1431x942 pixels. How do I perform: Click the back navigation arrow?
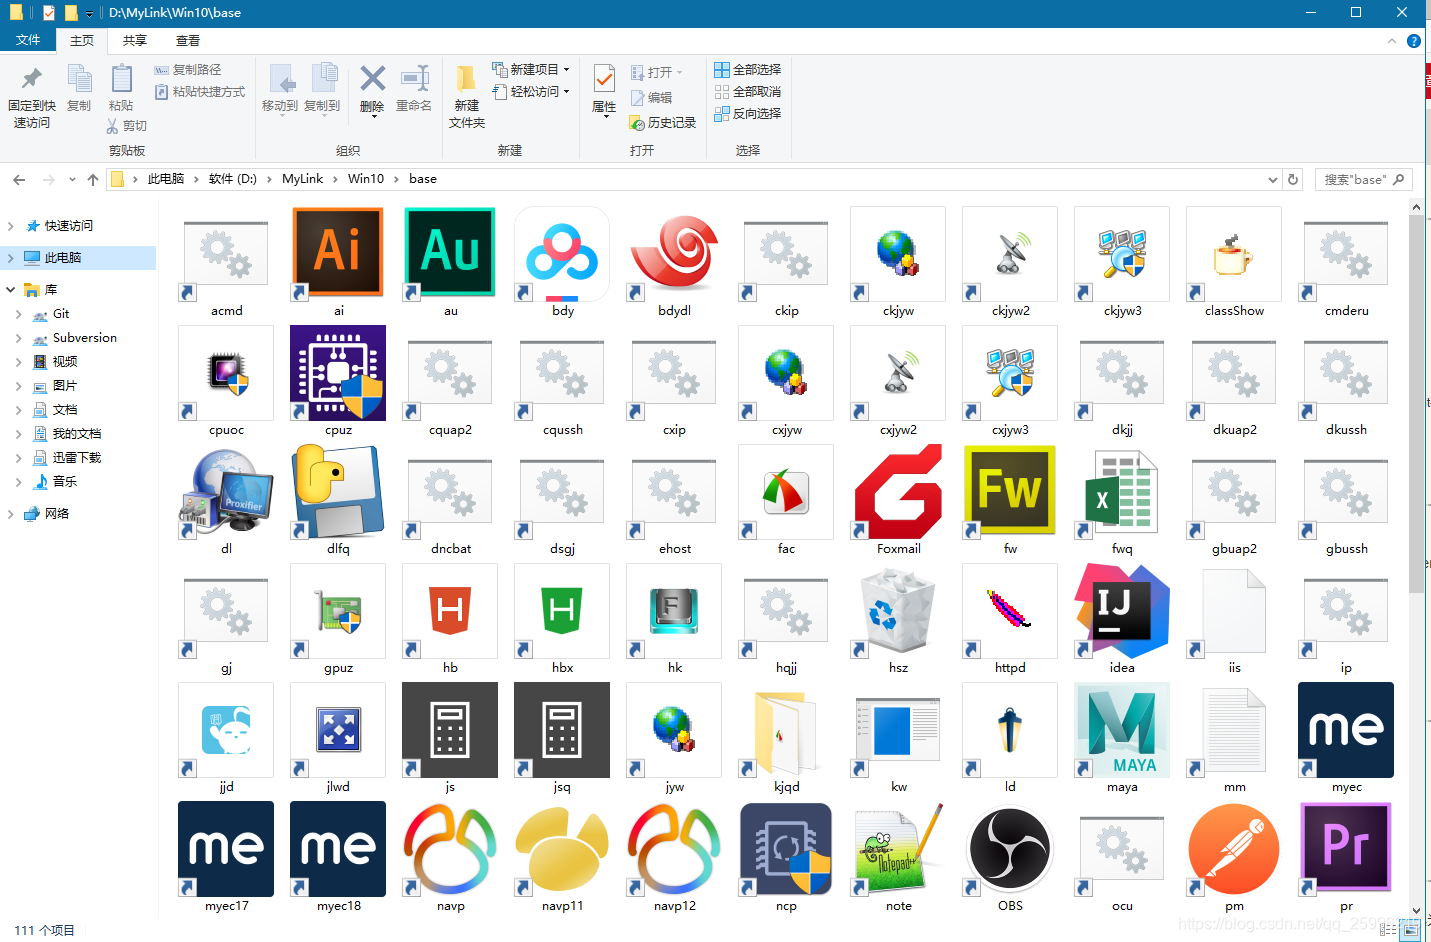pyautogui.click(x=19, y=180)
